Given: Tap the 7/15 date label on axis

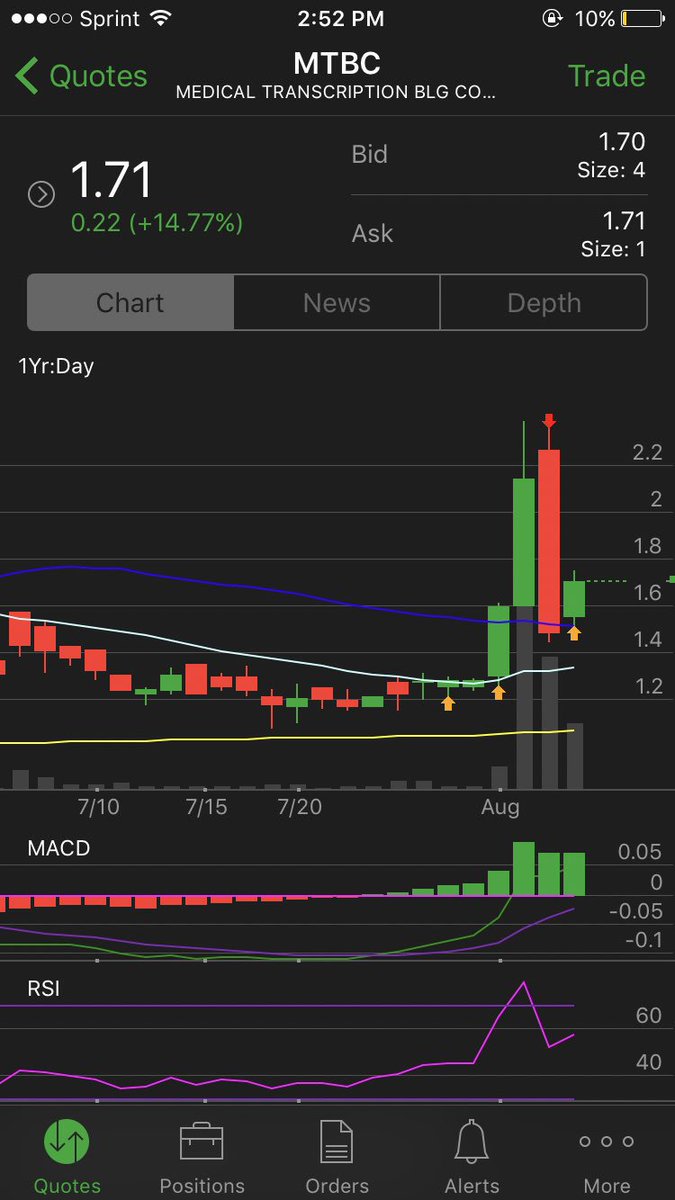Looking at the screenshot, I should (207, 805).
